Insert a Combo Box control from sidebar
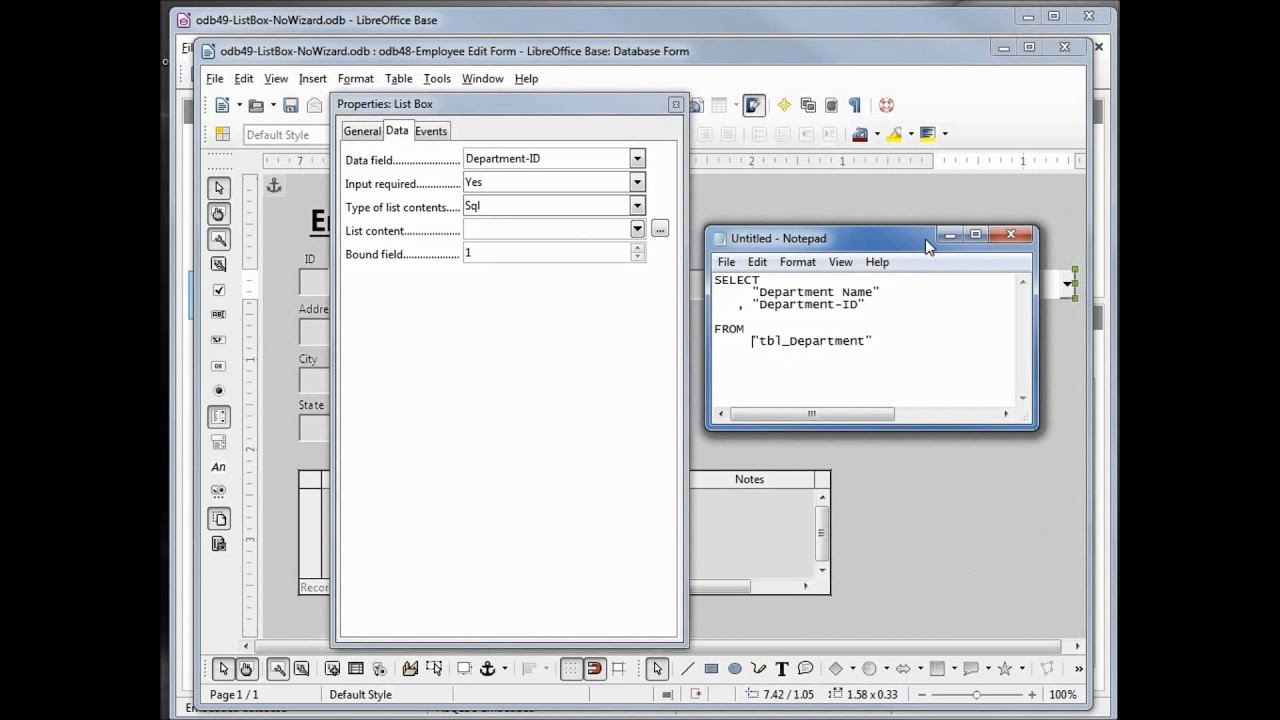 [219, 442]
